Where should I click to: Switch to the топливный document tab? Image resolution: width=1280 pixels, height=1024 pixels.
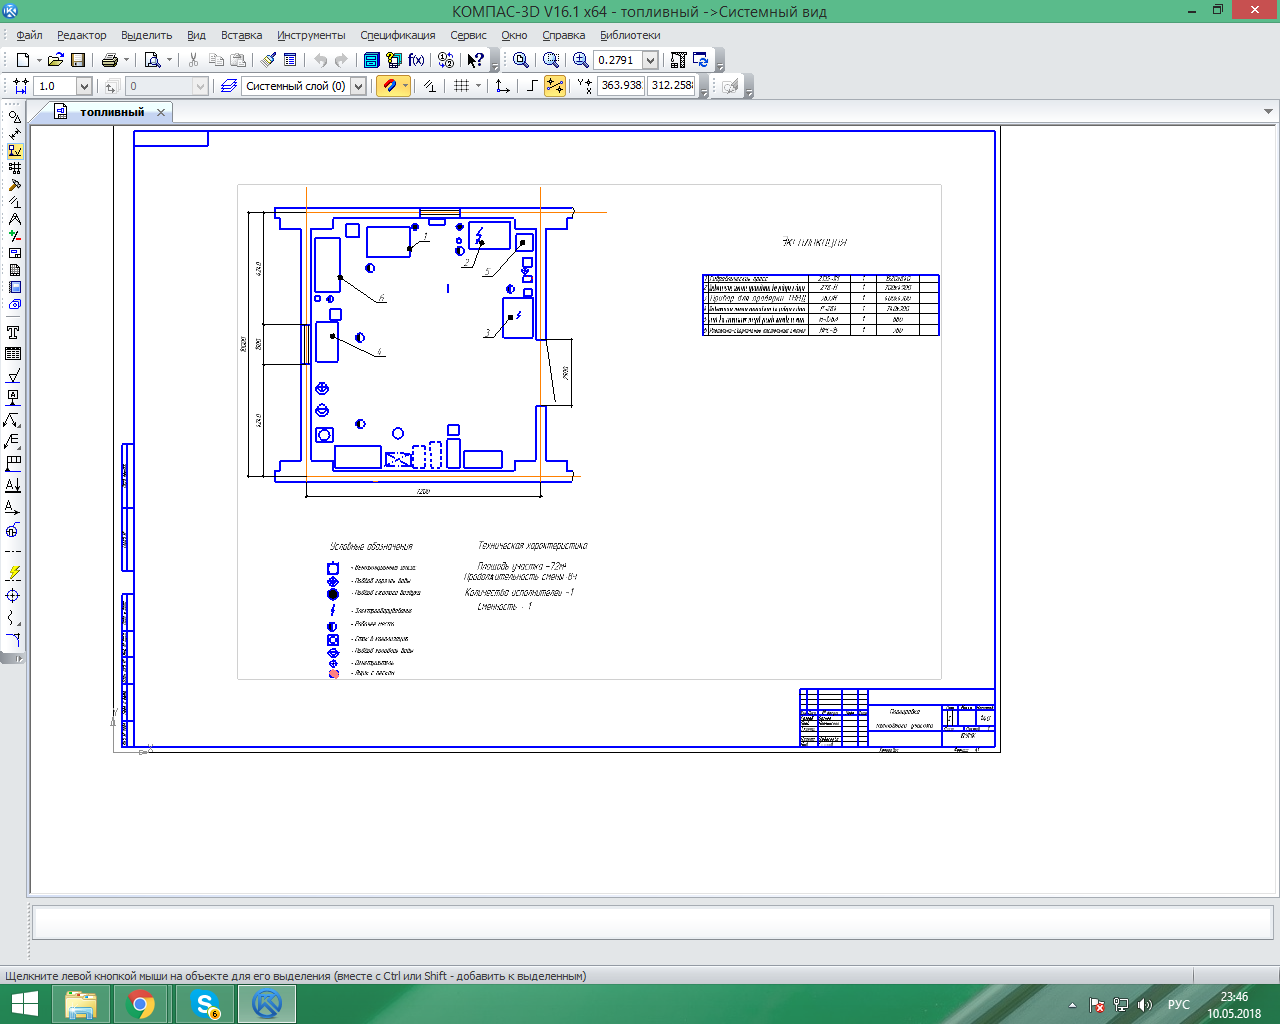[x=111, y=112]
